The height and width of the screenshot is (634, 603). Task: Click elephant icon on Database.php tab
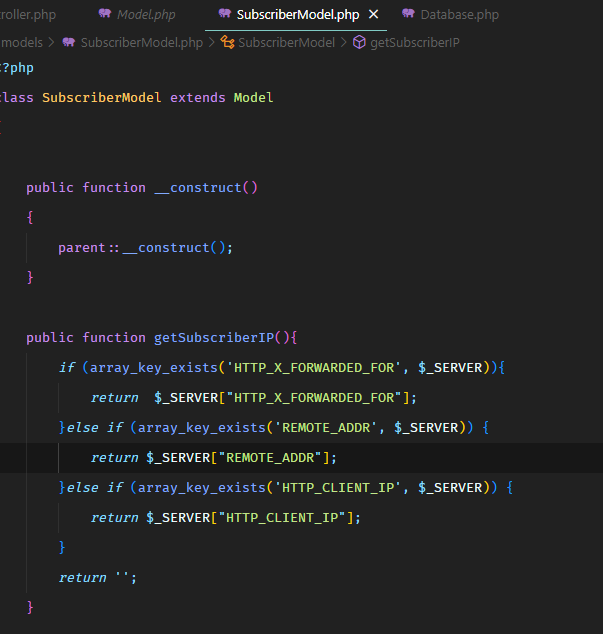[x=408, y=15]
